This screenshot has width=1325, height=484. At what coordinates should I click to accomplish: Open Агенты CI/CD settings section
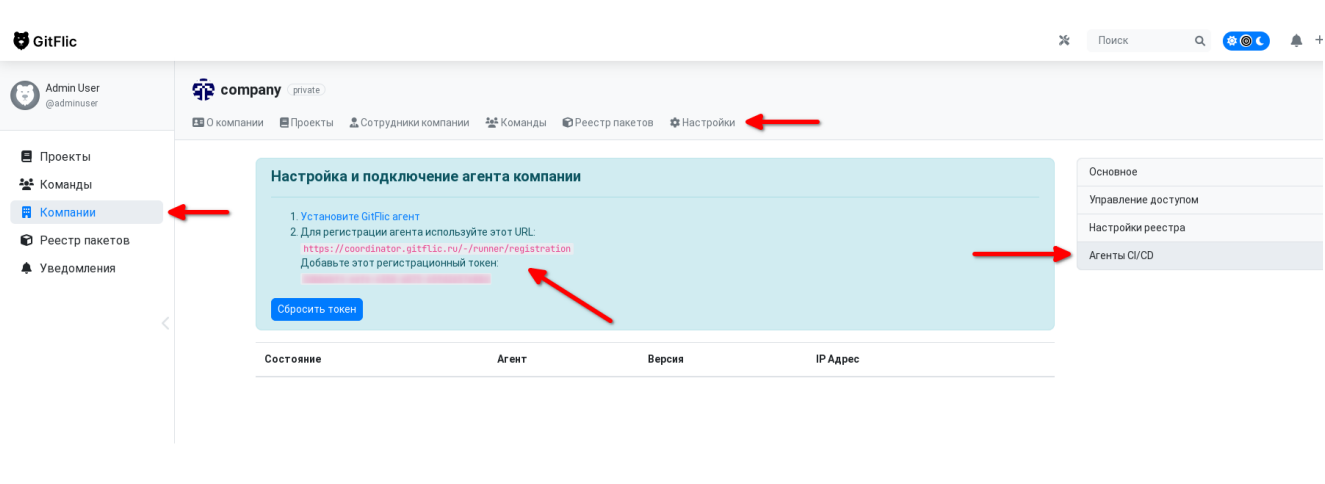(1201, 256)
